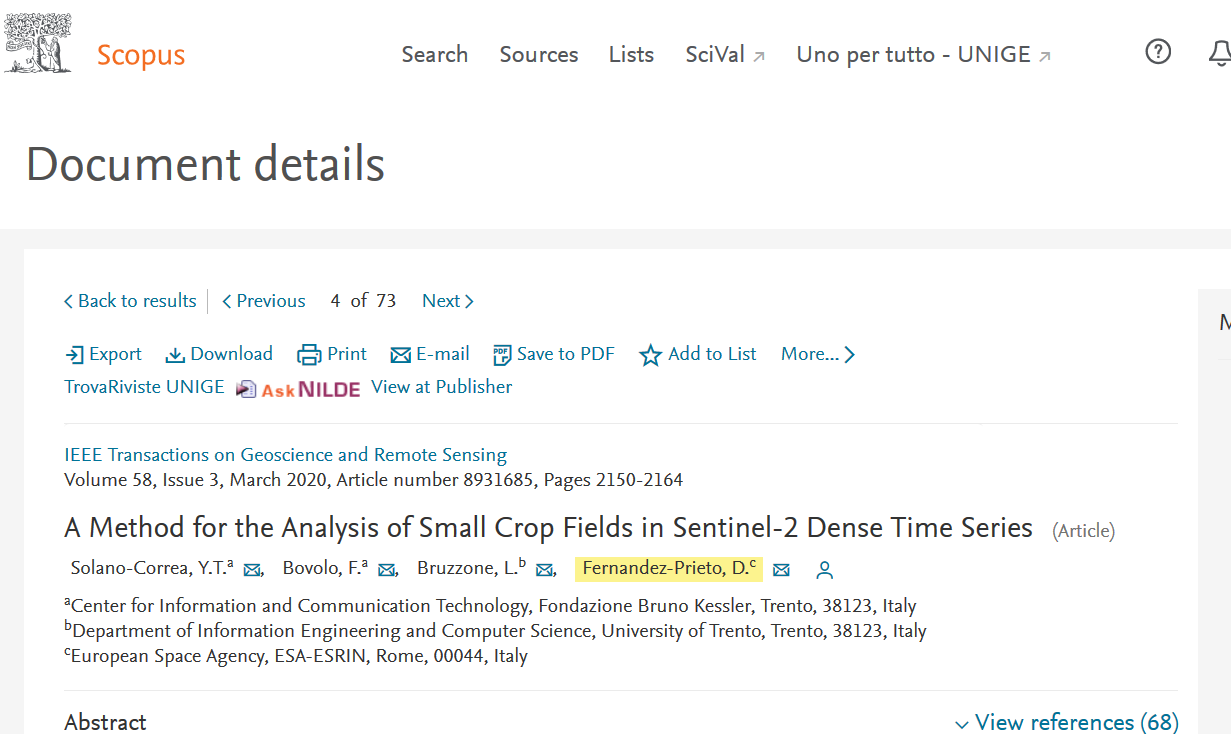The height and width of the screenshot is (734, 1231).
Task: Email author Bruzzone via envelope icon
Action: (545, 570)
